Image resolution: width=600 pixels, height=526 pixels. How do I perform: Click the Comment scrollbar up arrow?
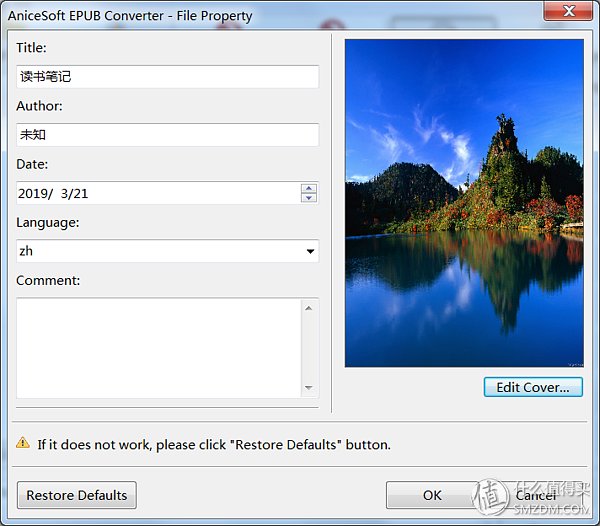pyautogui.click(x=309, y=308)
